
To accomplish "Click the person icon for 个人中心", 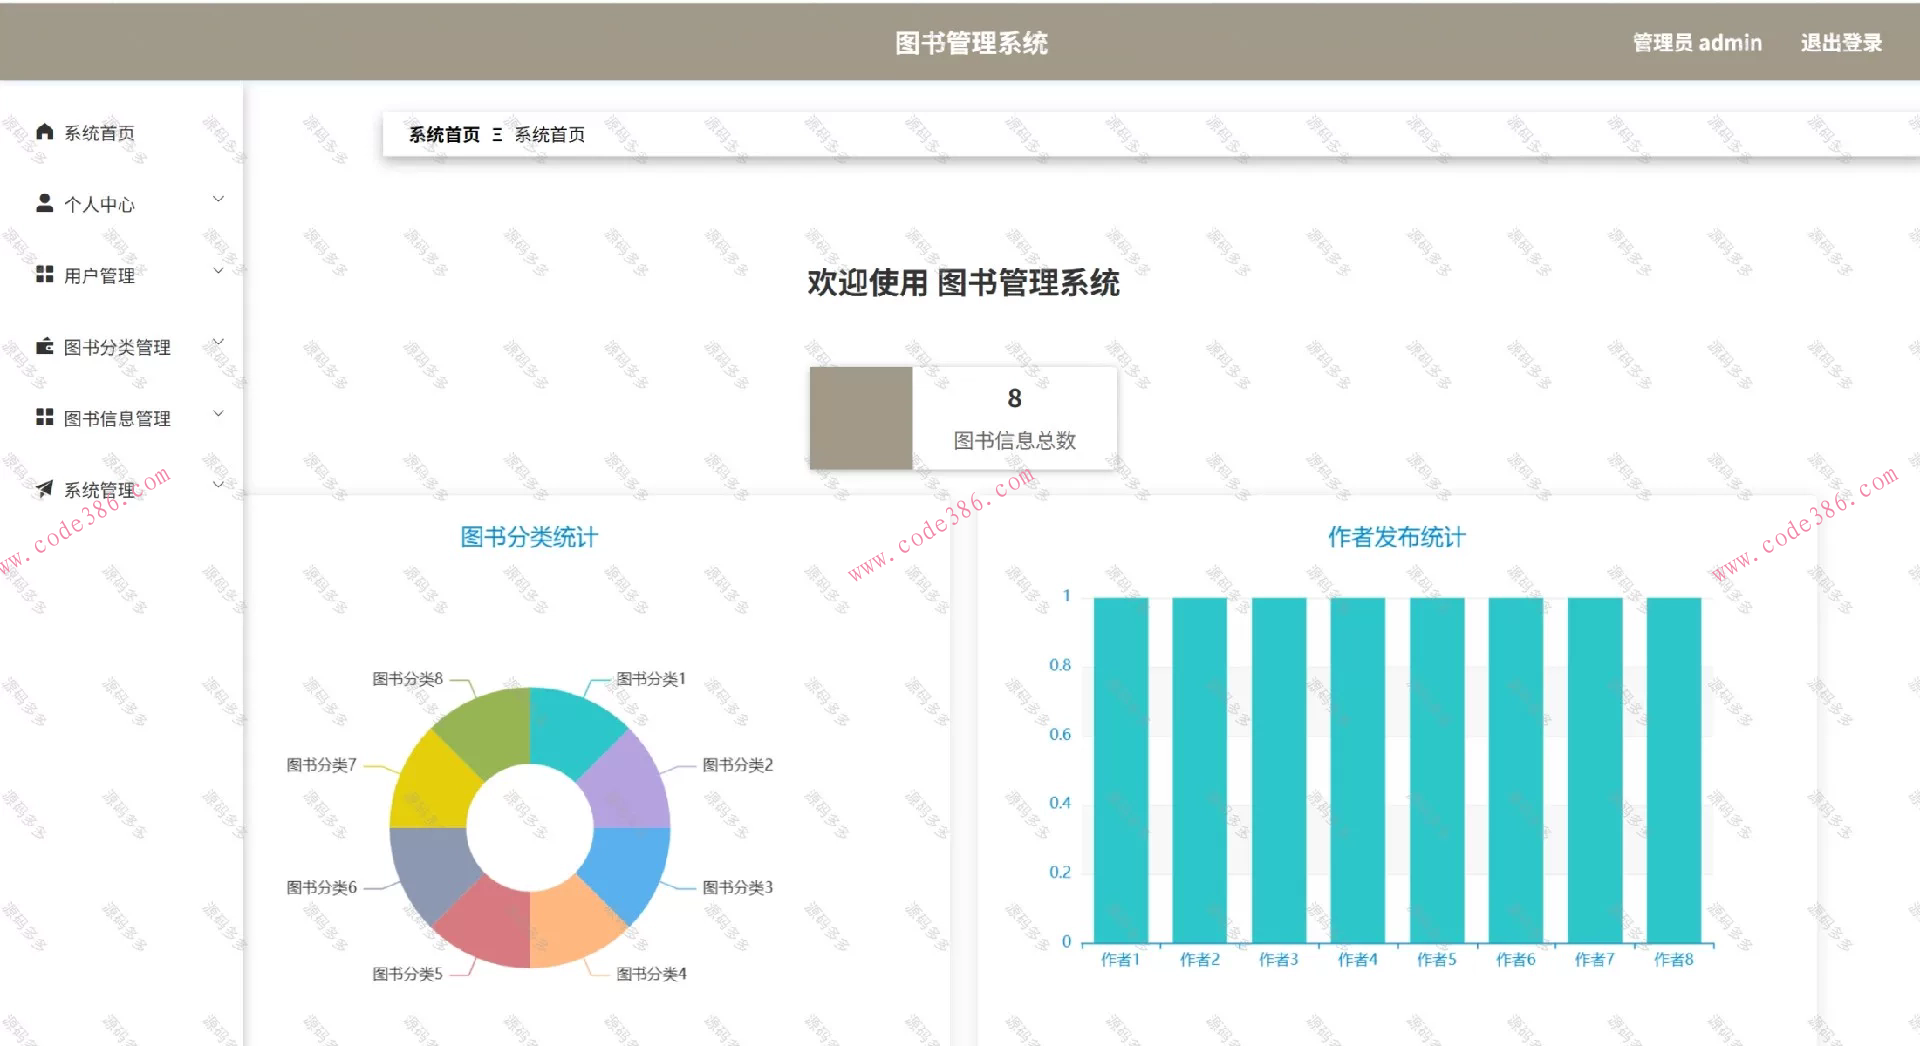I will point(44,203).
